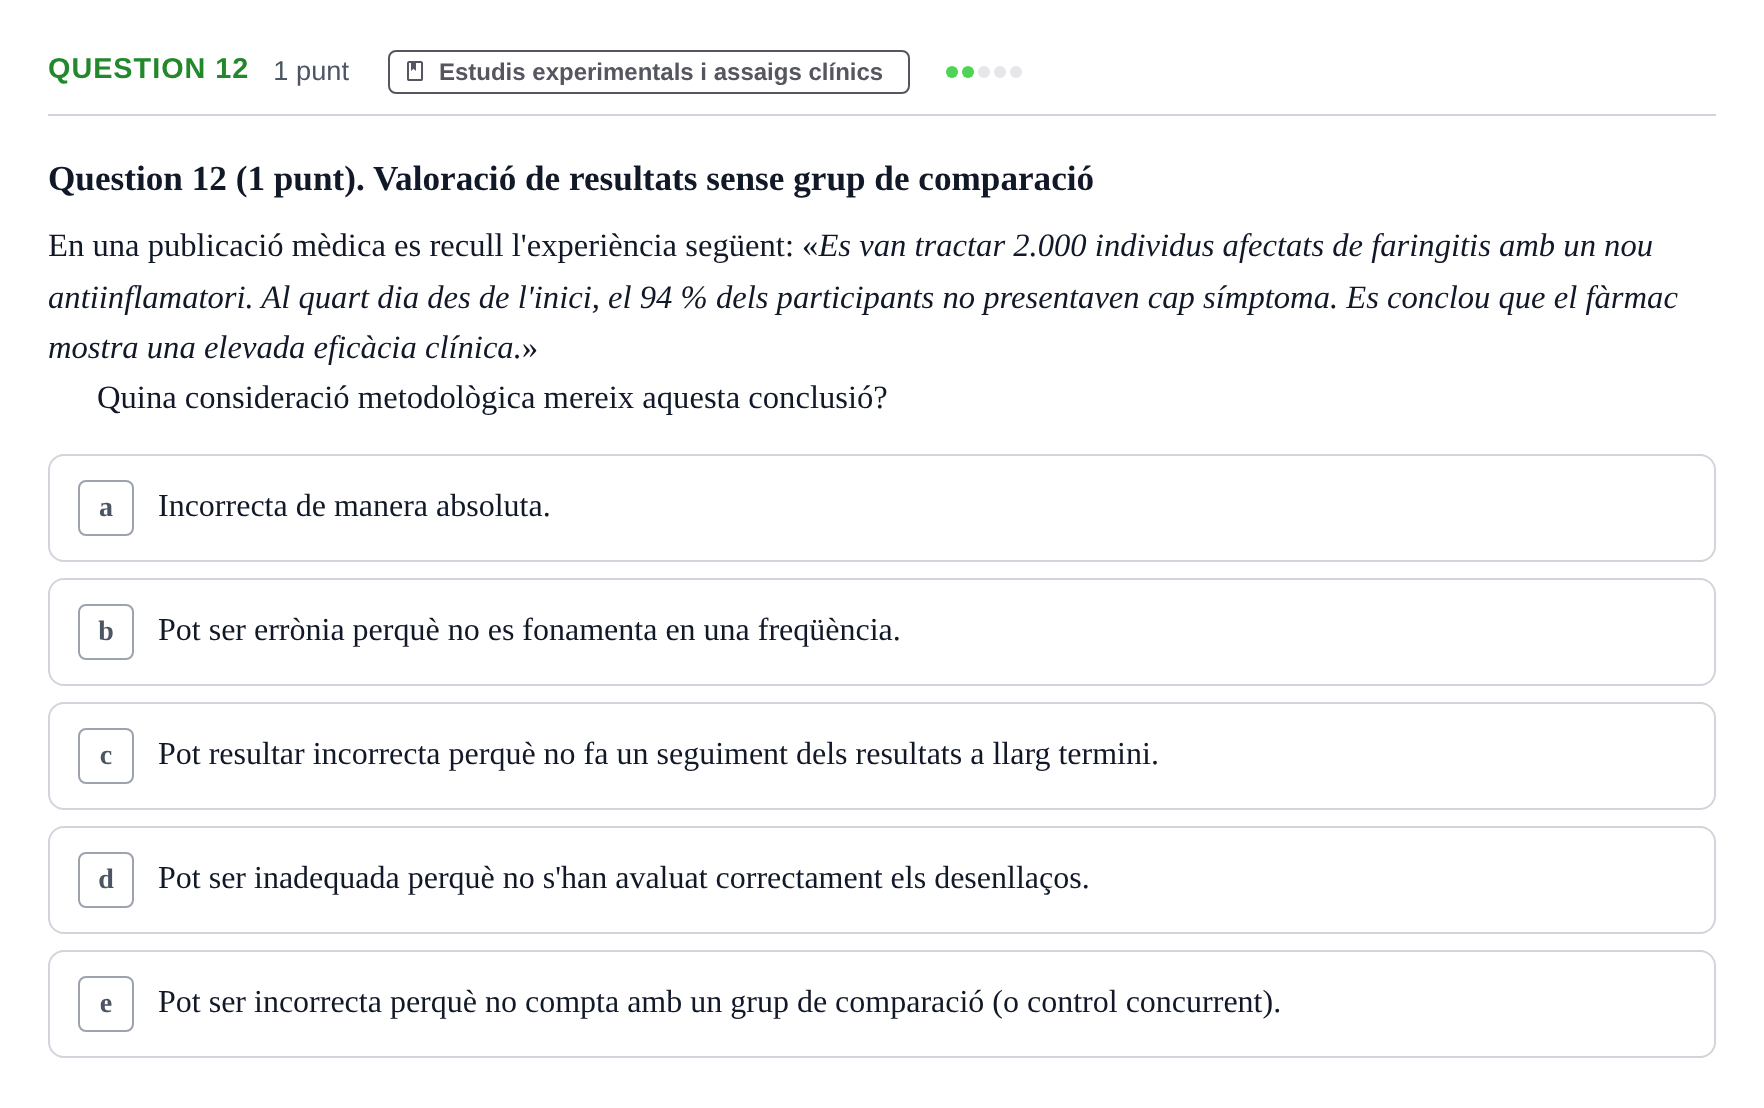
Task: Select answer option d letter box
Action: 106,880
